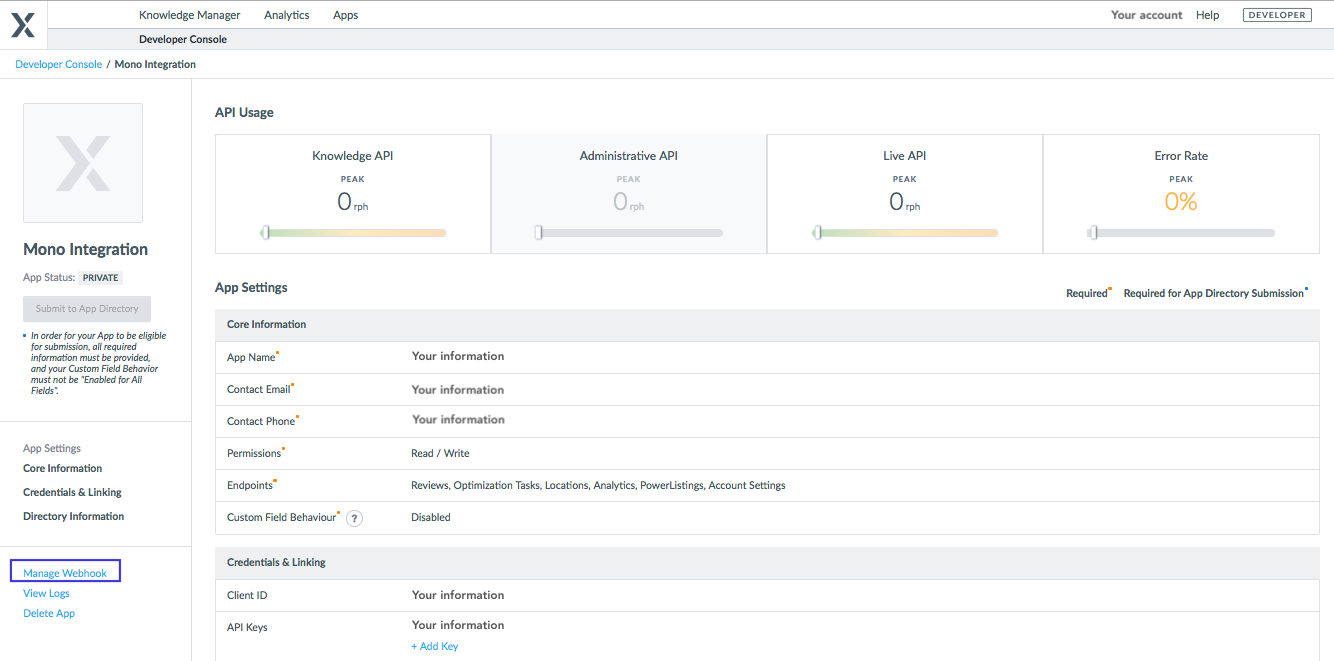Go to Apps menu
This screenshot has height=661, width=1334.
tap(346, 15)
